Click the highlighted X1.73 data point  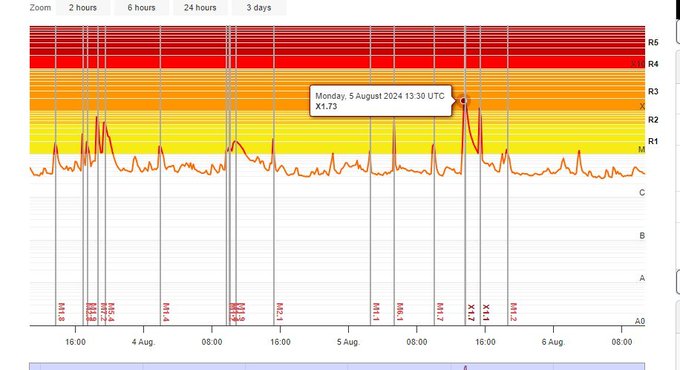click(x=463, y=101)
